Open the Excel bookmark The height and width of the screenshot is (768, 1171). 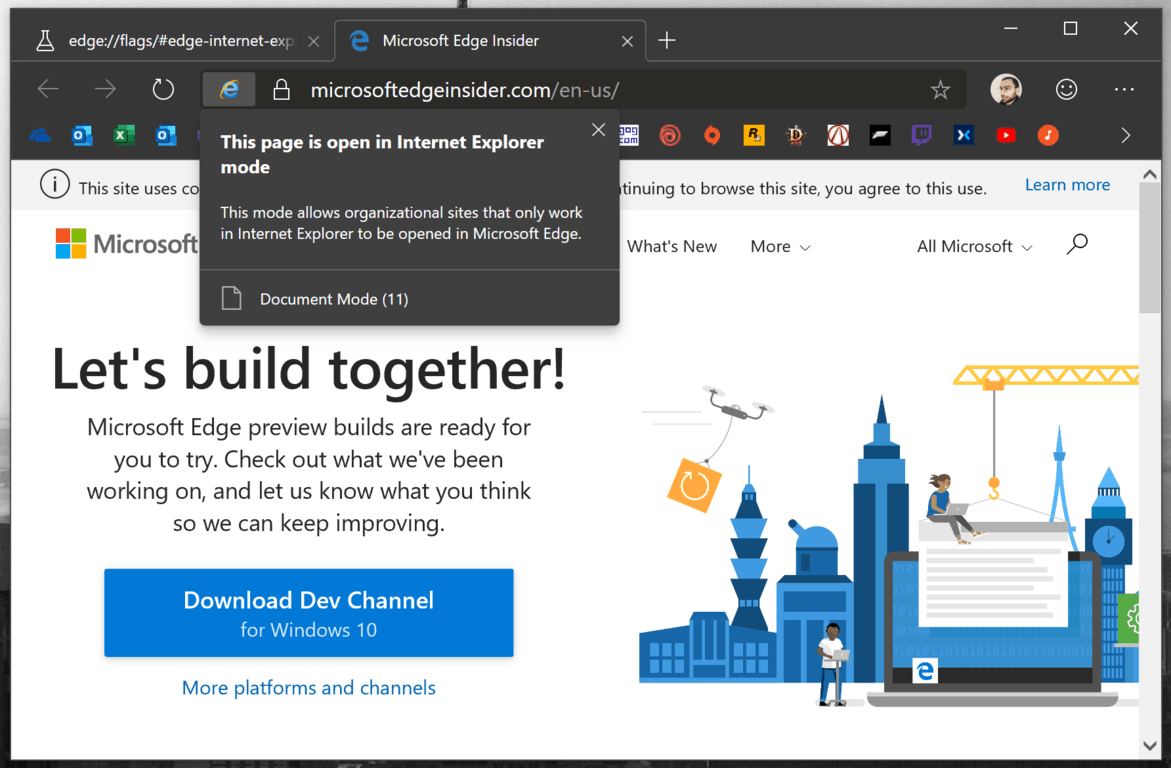click(123, 135)
